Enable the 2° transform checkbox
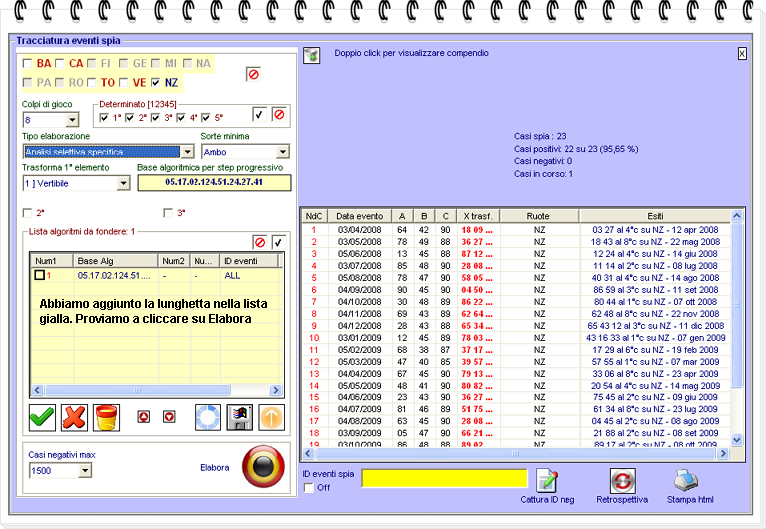 [27, 213]
